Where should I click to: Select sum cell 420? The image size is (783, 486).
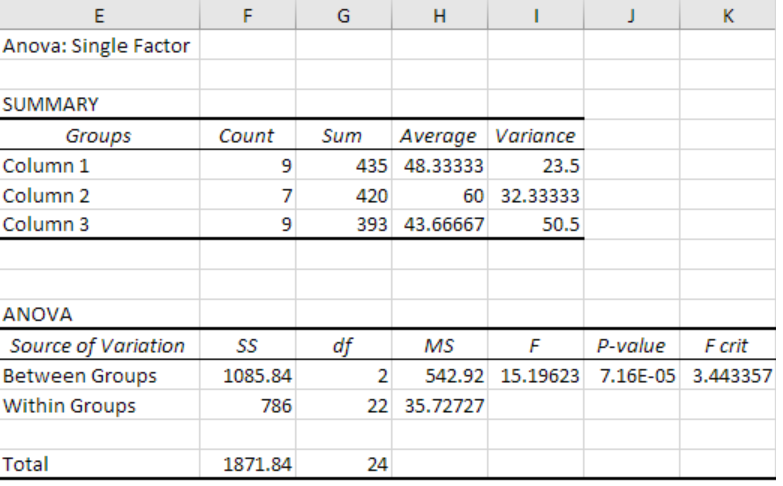click(x=344, y=195)
